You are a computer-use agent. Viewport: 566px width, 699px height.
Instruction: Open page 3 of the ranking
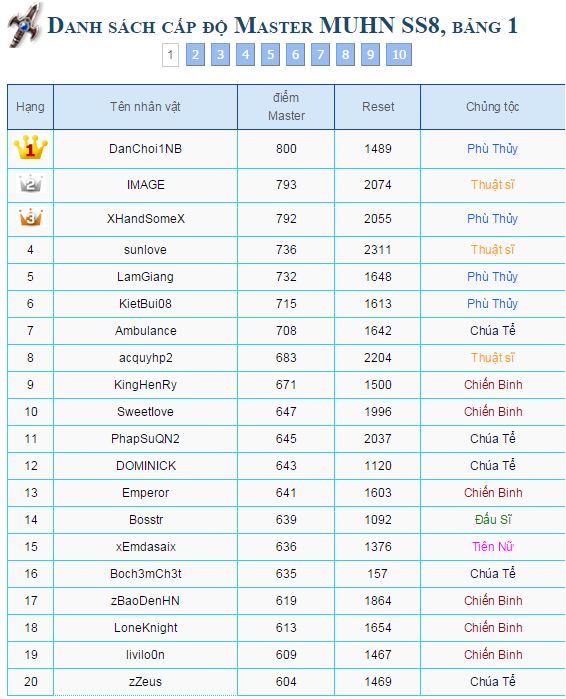click(x=220, y=54)
